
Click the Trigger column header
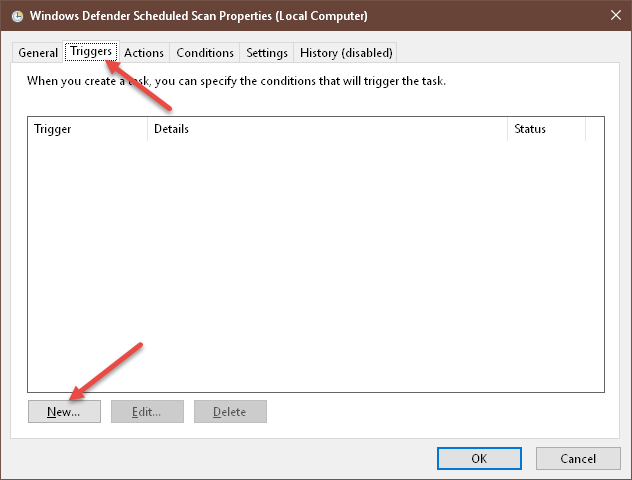(87, 129)
